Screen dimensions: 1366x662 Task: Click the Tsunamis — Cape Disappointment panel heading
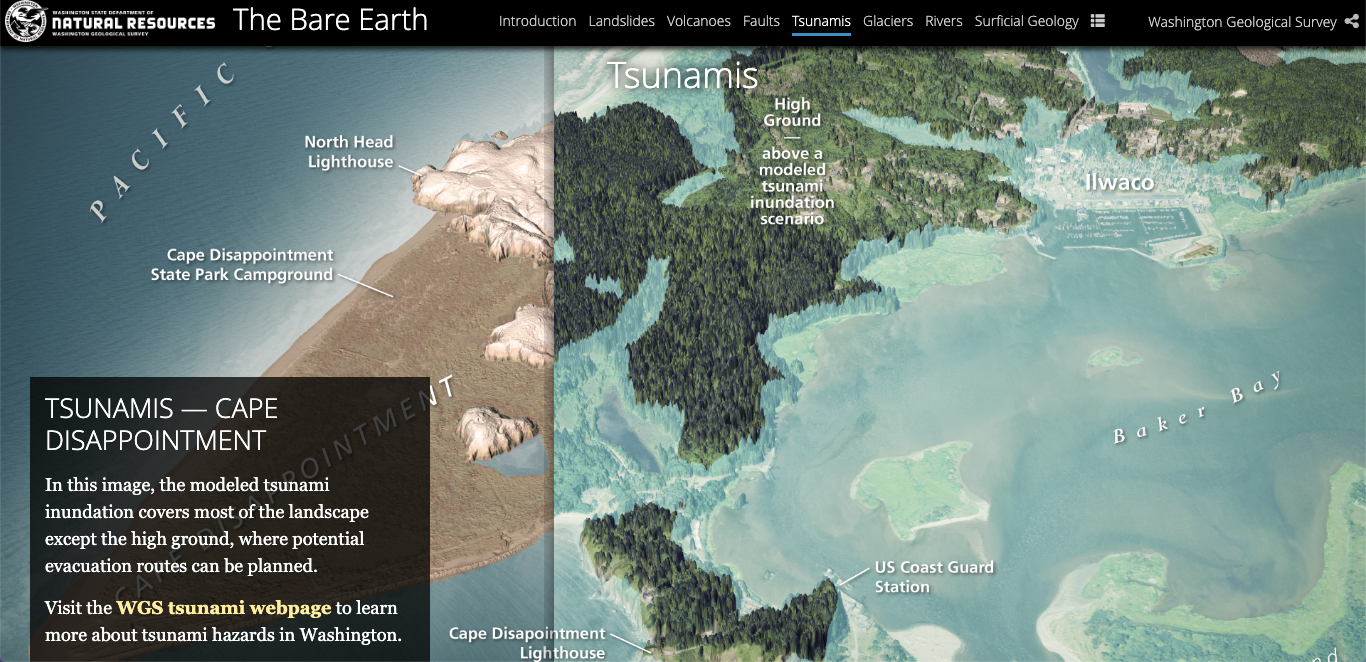coord(162,424)
